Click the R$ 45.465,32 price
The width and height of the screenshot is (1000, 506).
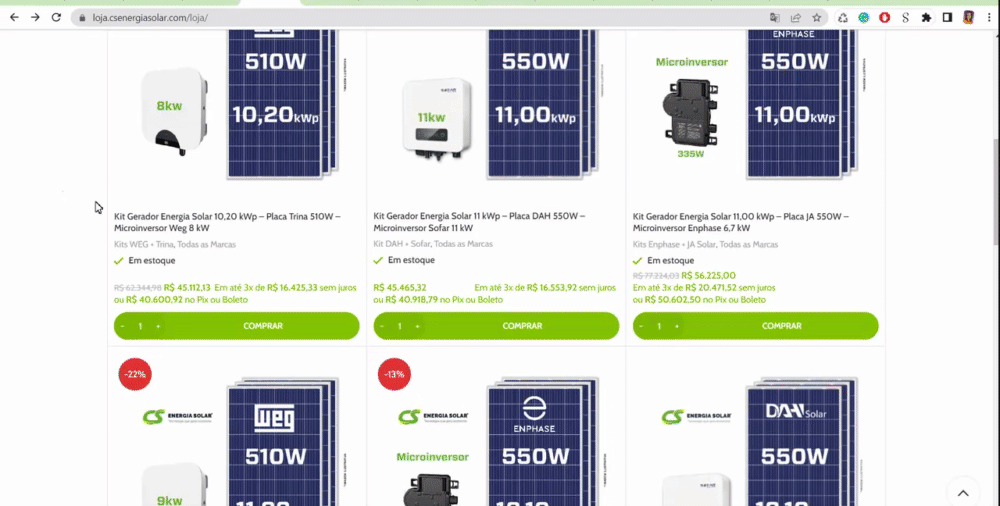pos(400,288)
